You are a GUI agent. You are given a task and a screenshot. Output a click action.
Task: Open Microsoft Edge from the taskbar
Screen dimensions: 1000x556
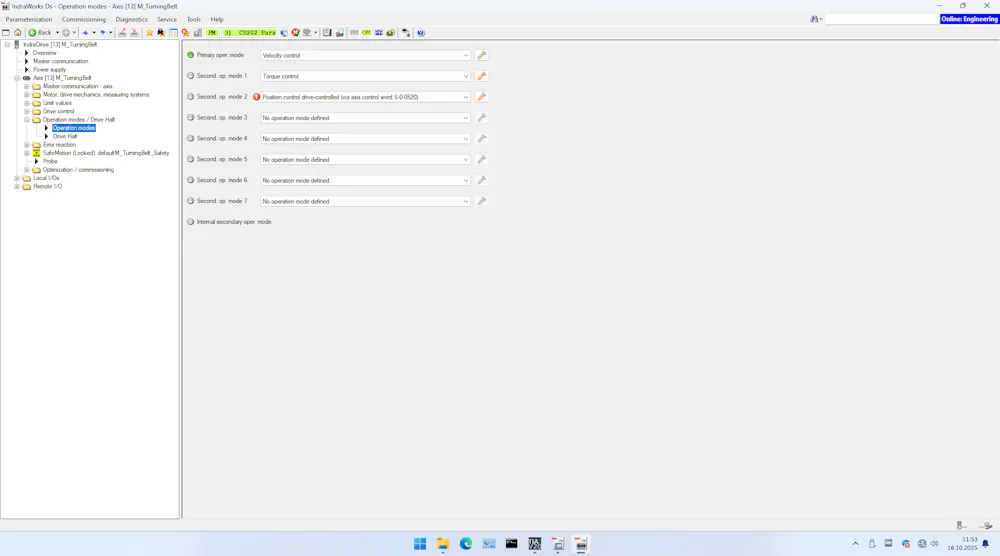(466, 544)
